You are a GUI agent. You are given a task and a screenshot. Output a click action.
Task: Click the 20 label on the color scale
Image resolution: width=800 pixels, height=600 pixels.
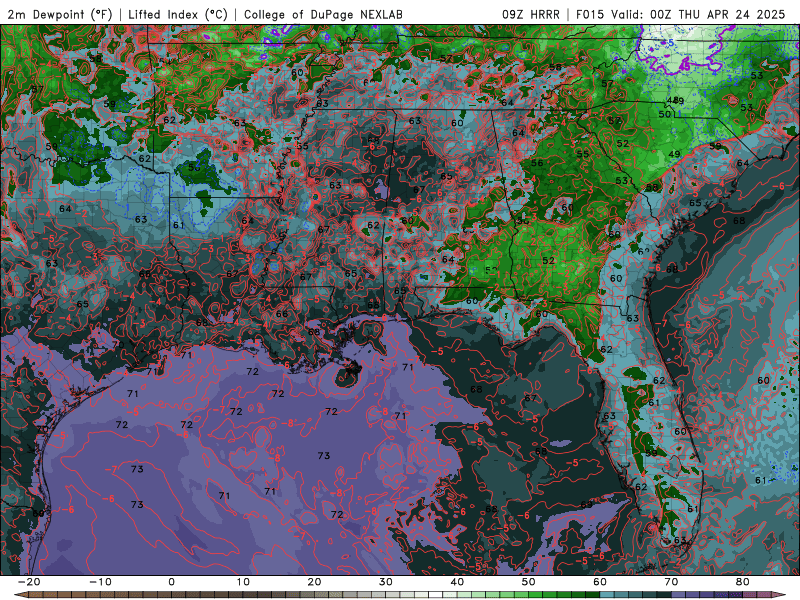click(314, 582)
